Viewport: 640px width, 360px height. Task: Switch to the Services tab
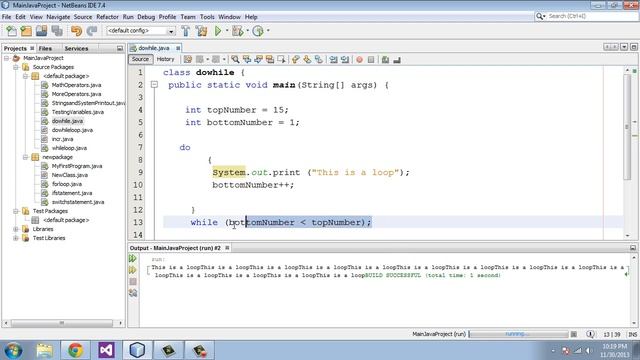pyautogui.click(x=76, y=49)
